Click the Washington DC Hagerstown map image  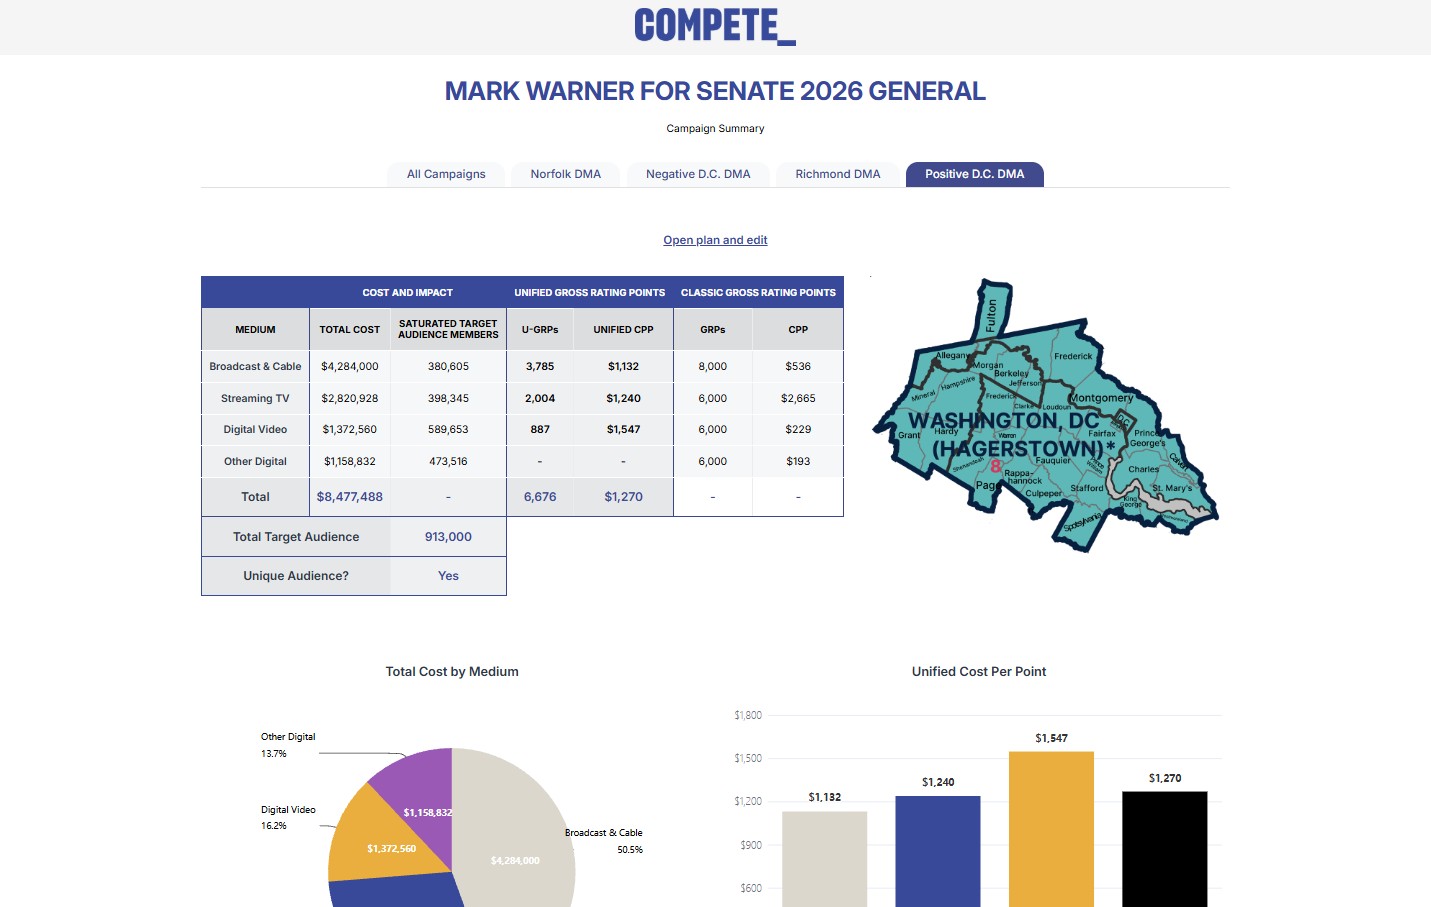[1046, 416]
